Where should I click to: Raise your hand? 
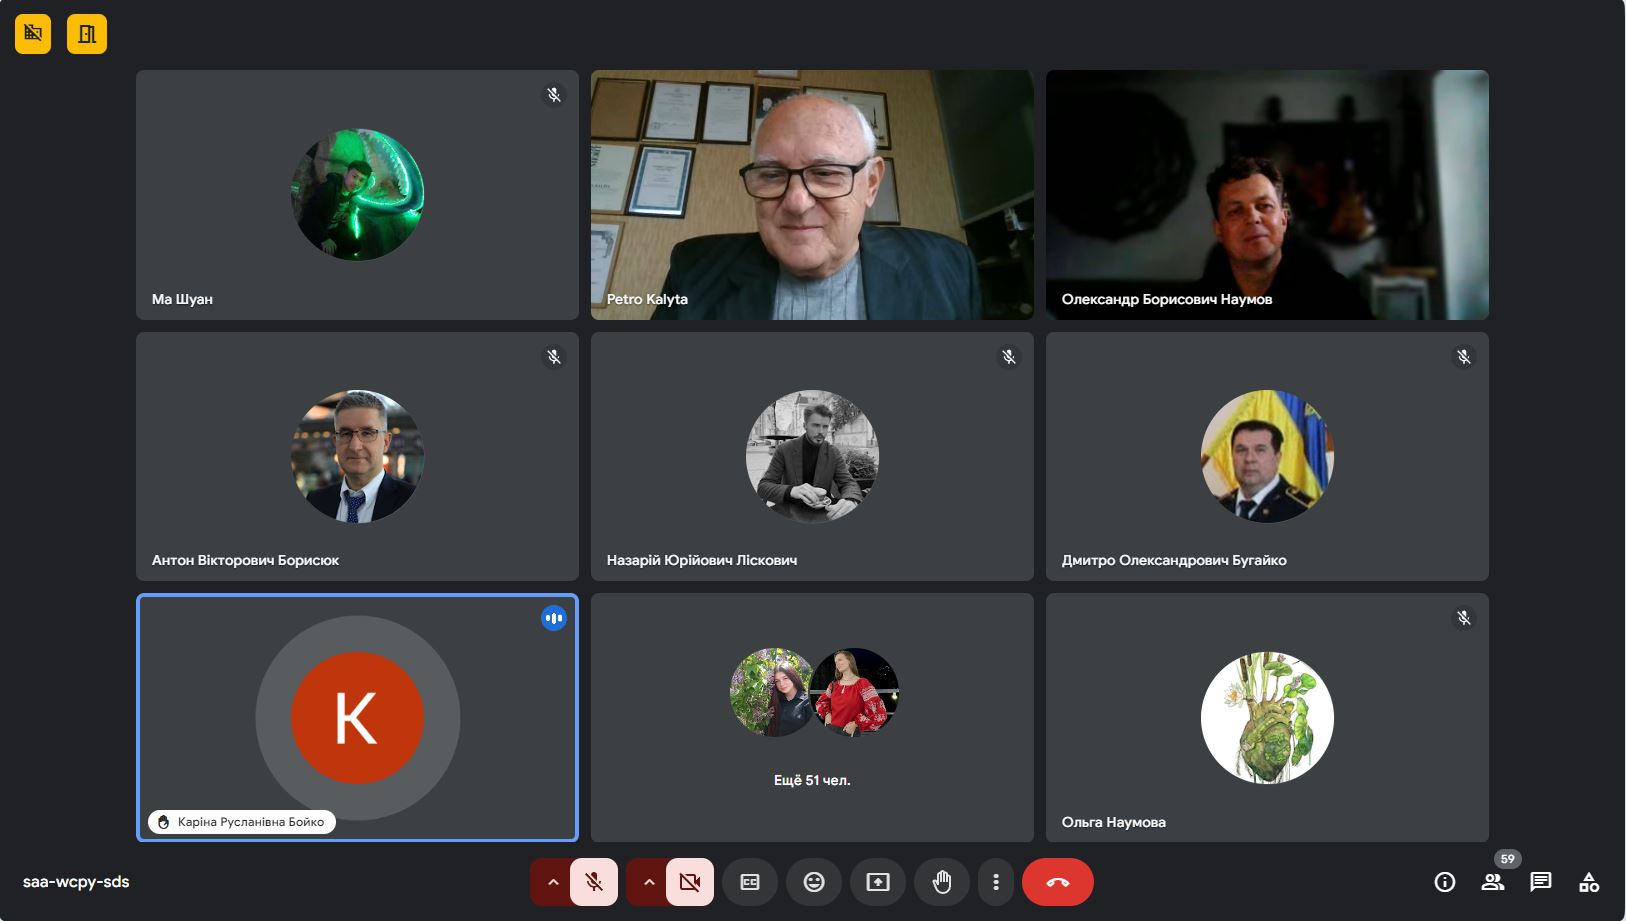click(942, 882)
